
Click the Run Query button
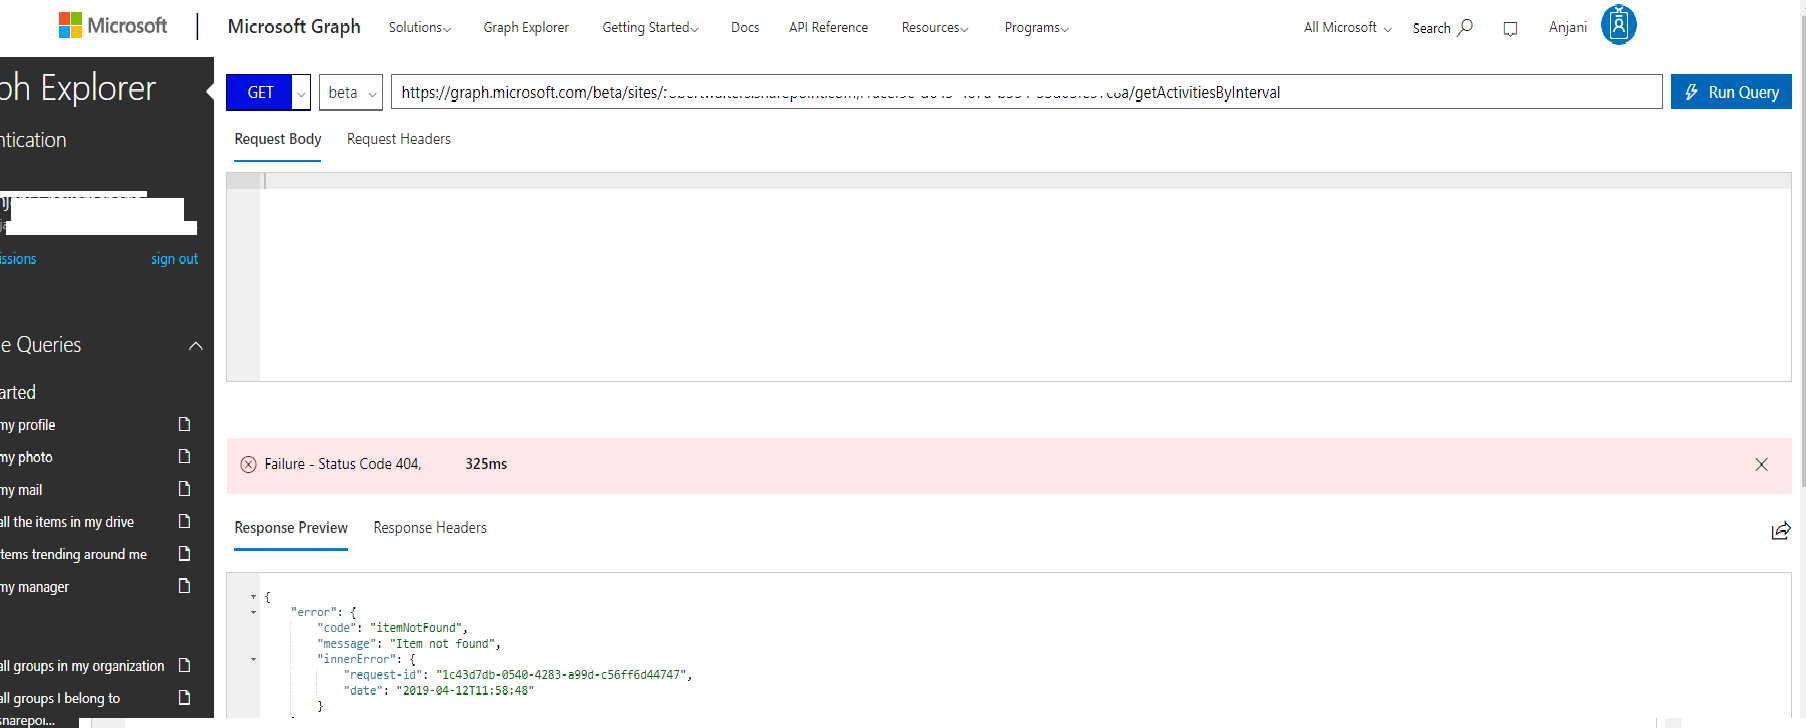[1731, 92]
